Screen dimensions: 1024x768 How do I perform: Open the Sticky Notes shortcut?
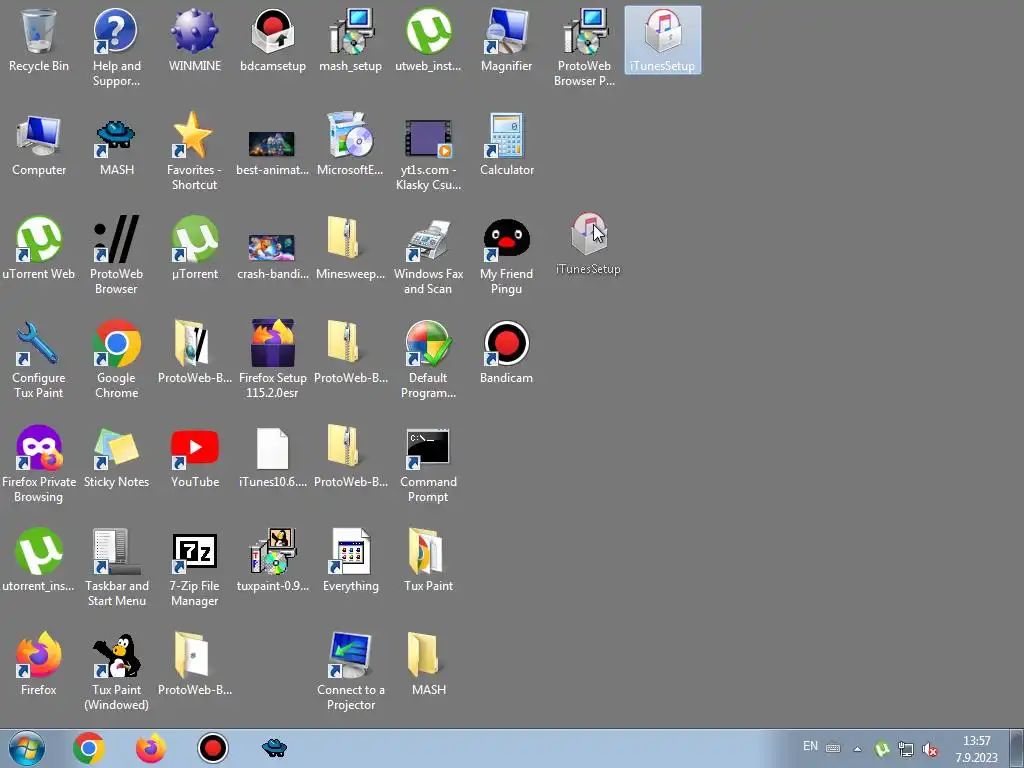116,457
